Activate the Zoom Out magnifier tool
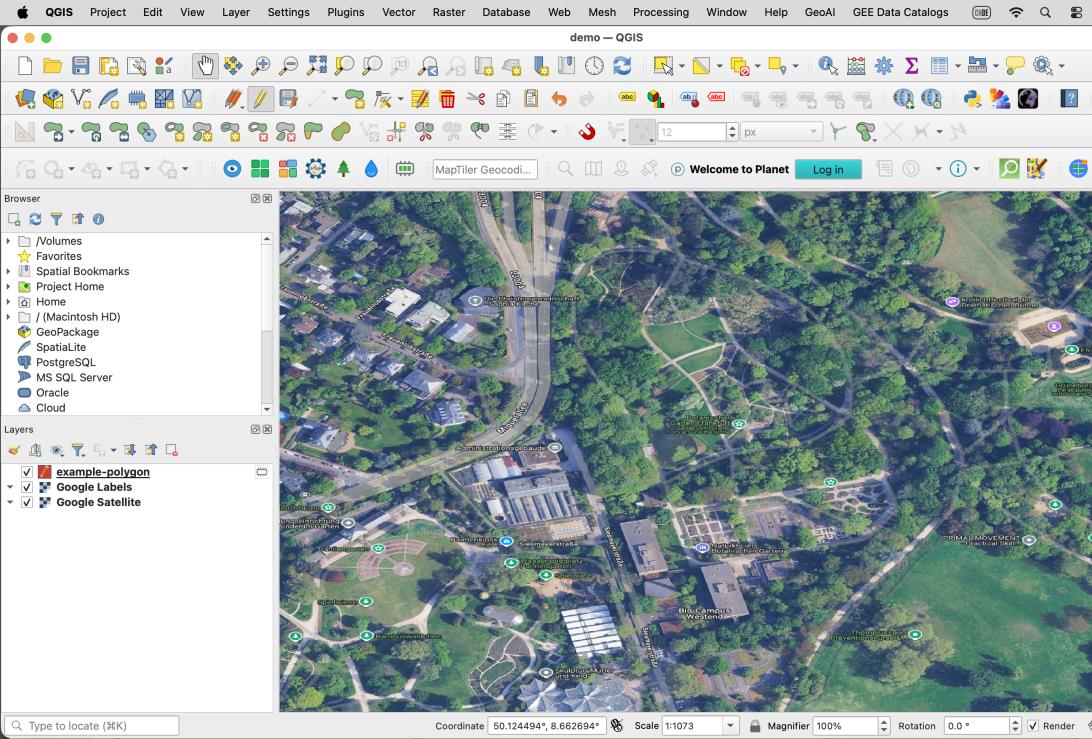The image size is (1092, 739). [288, 66]
